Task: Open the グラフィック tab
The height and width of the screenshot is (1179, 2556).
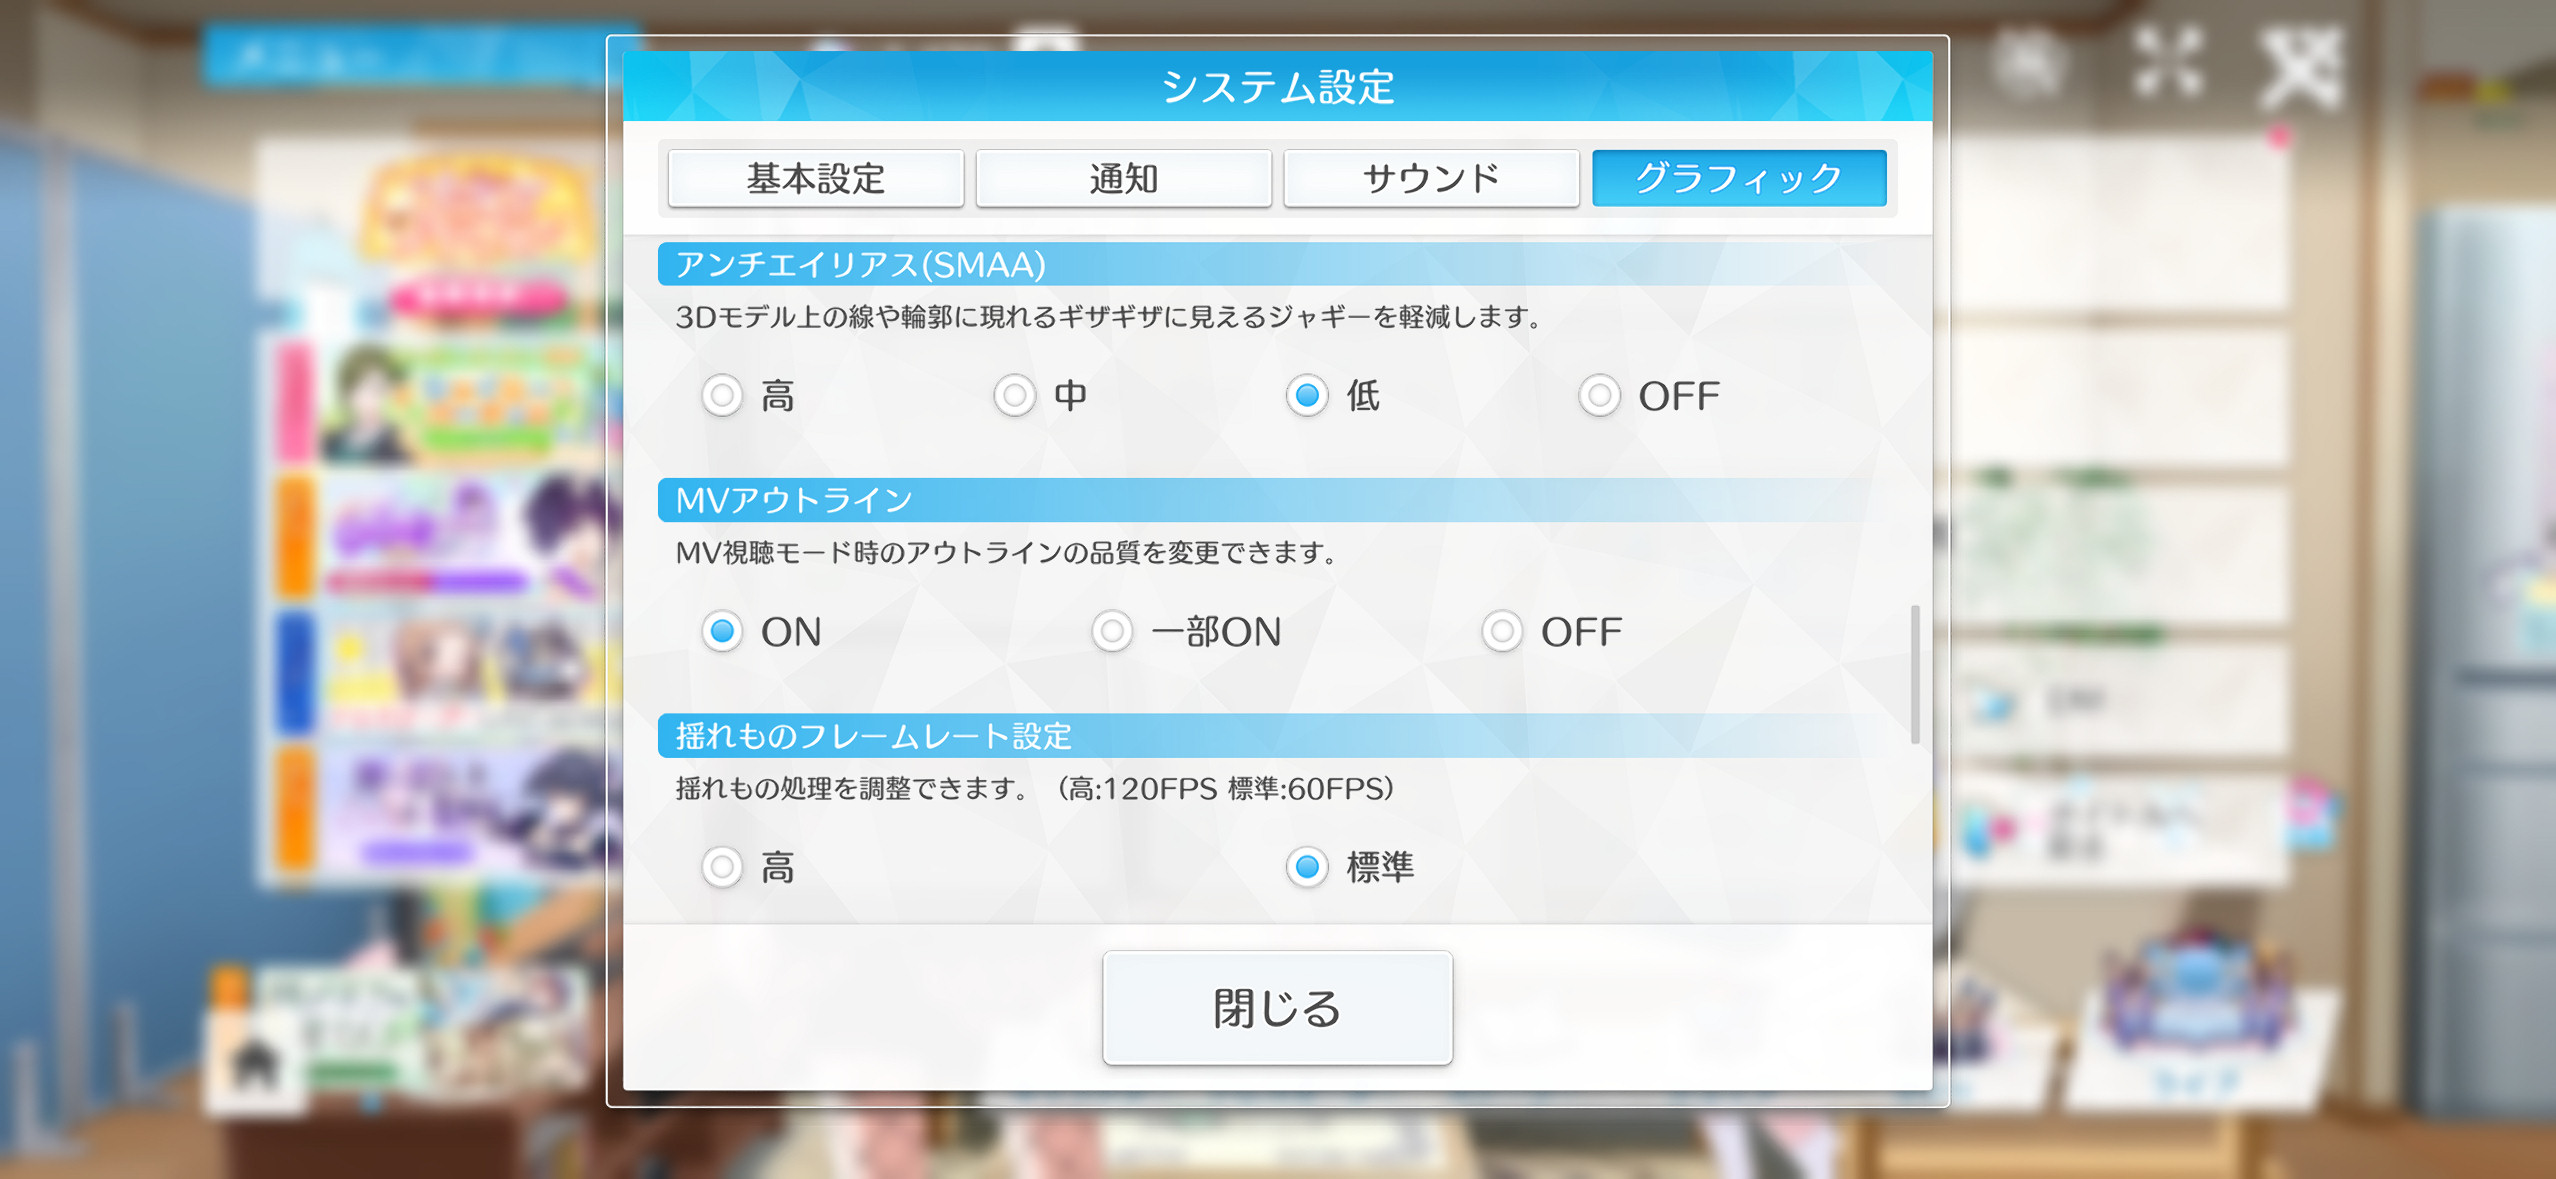Action: (x=1739, y=178)
